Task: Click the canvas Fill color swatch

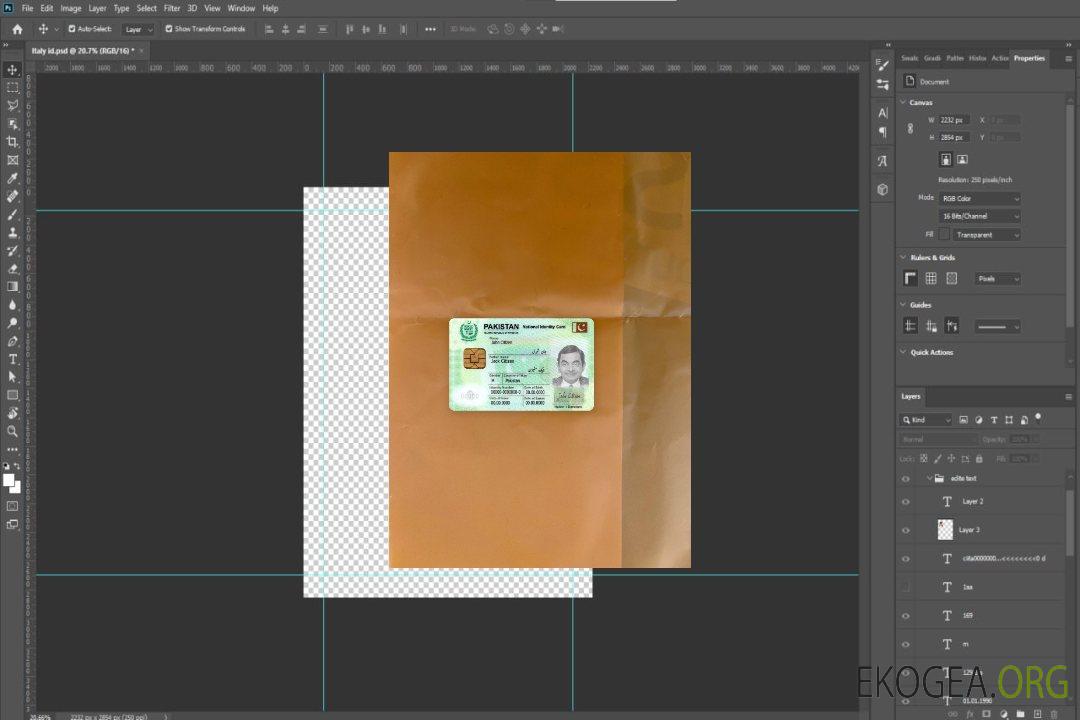Action: (944, 234)
